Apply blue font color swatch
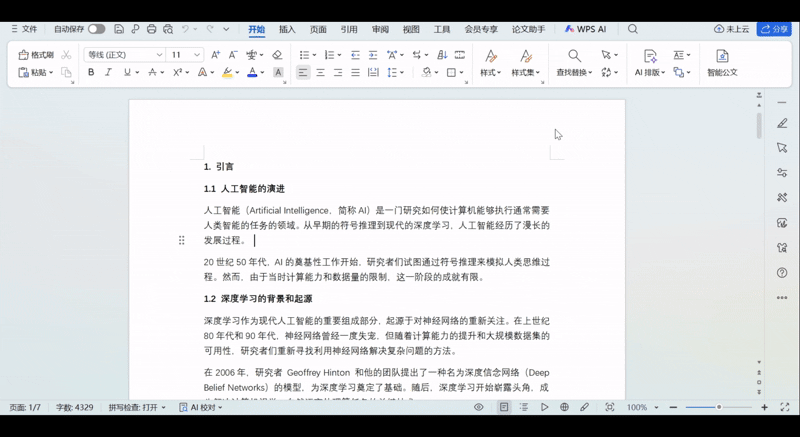Viewport: 800px width, 437px height. click(x=252, y=72)
